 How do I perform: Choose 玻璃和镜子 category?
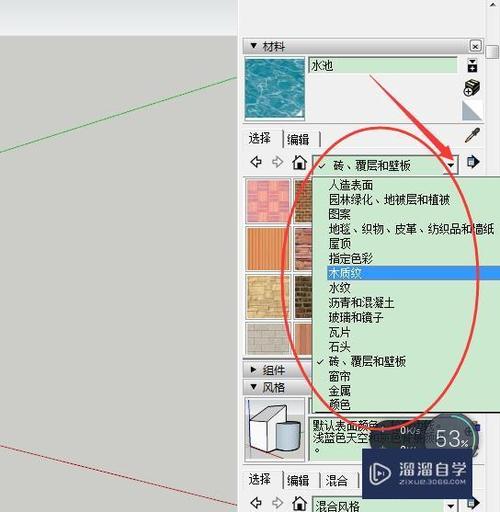pyautogui.click(x=356, y=317)
